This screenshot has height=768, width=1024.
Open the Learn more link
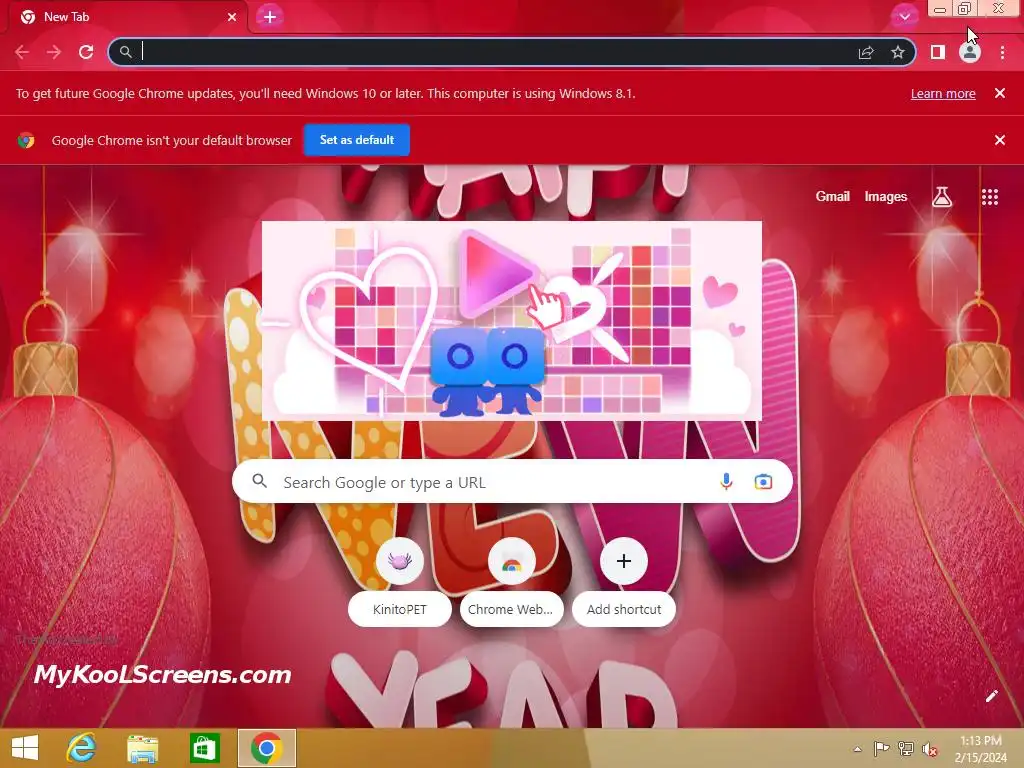point(943,93)
